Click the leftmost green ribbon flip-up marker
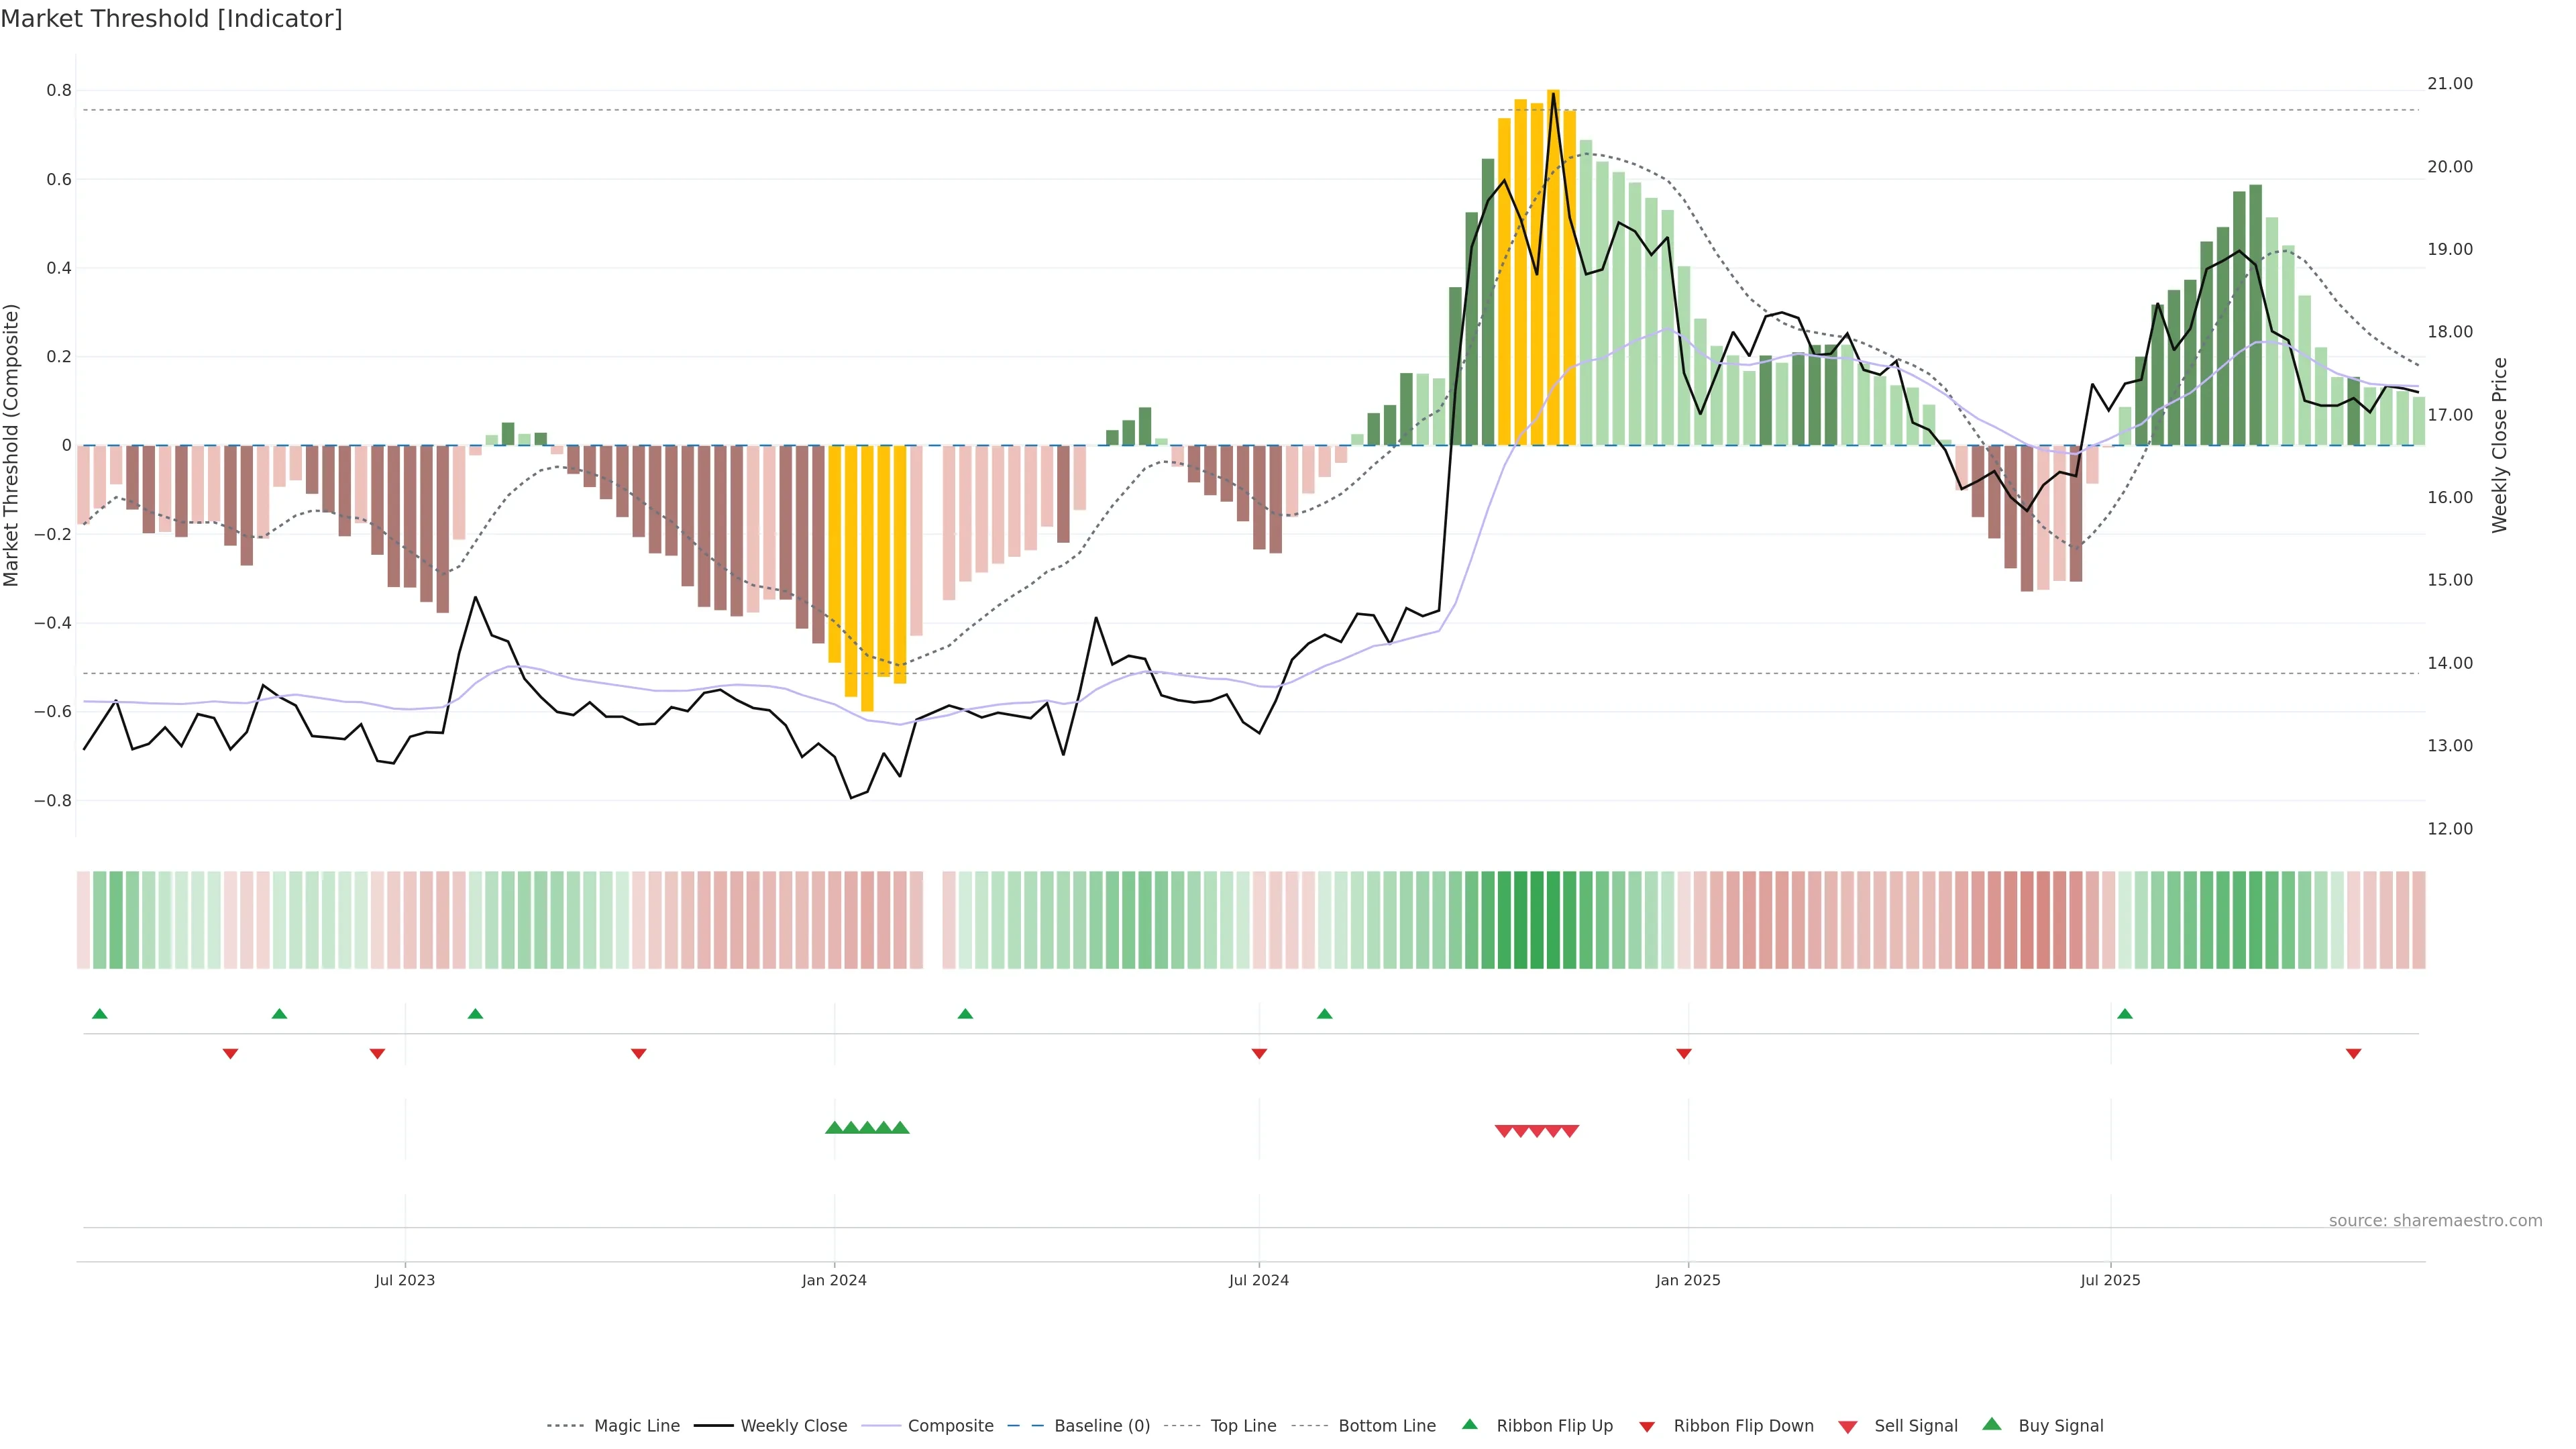 99,1014
